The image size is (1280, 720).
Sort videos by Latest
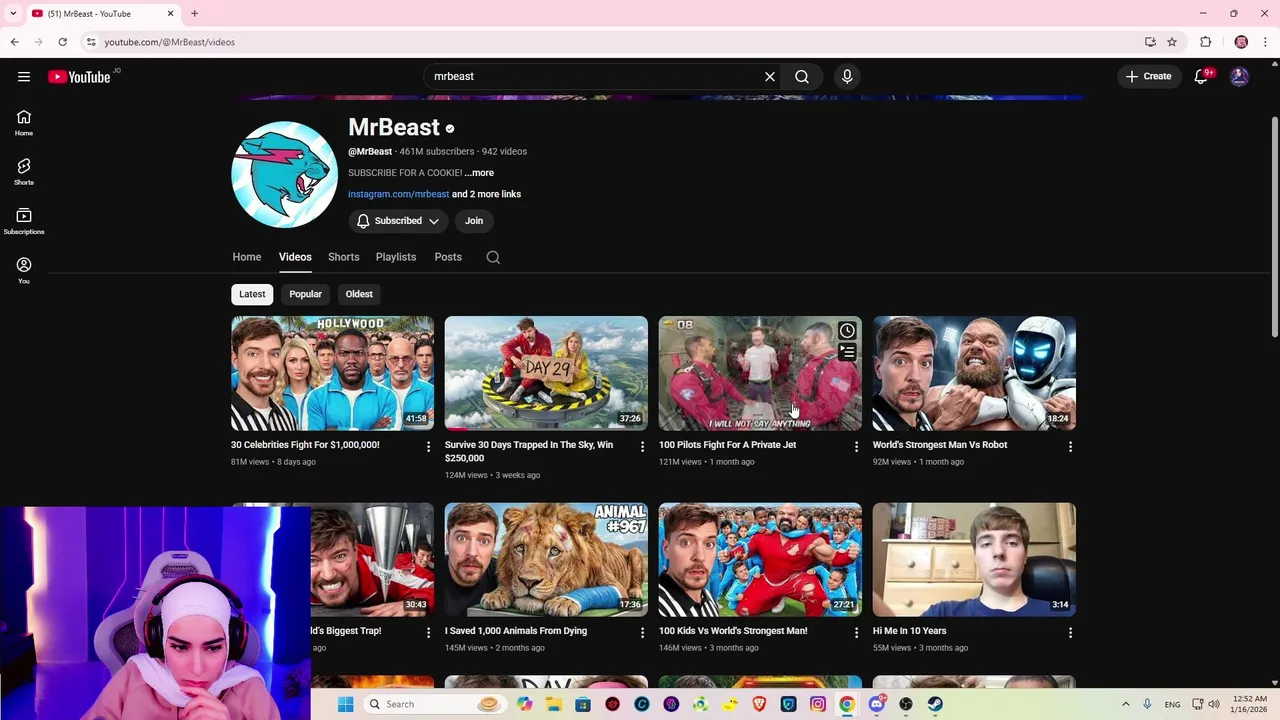coord(252,294)
